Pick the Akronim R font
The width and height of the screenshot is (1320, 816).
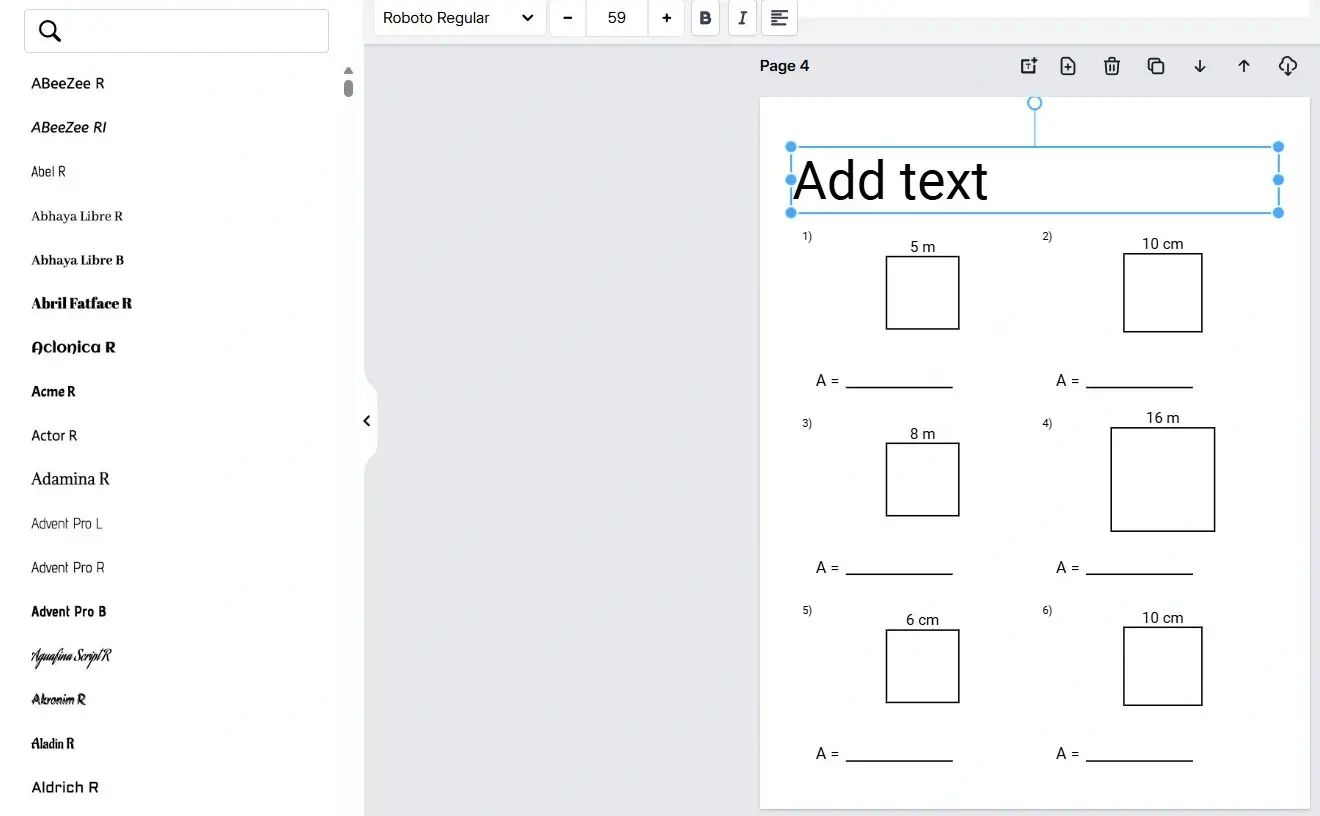coord(59,700)
